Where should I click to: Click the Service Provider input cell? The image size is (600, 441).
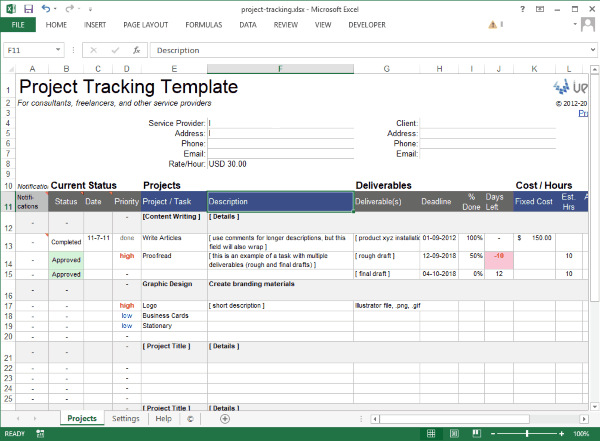tap(280, 123)
